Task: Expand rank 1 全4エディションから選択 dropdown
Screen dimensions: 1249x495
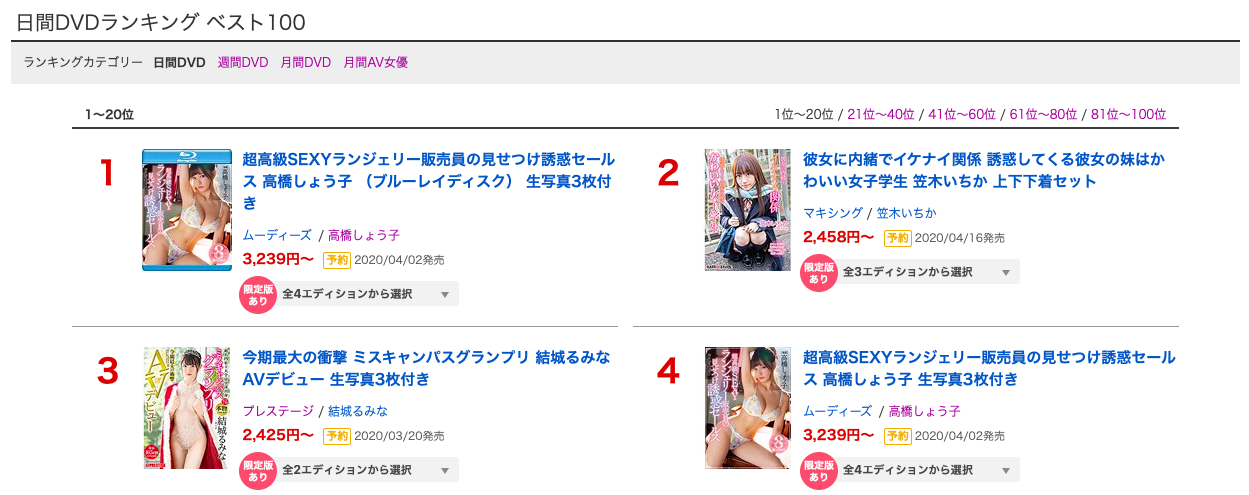Action: (x=366, y=294)
